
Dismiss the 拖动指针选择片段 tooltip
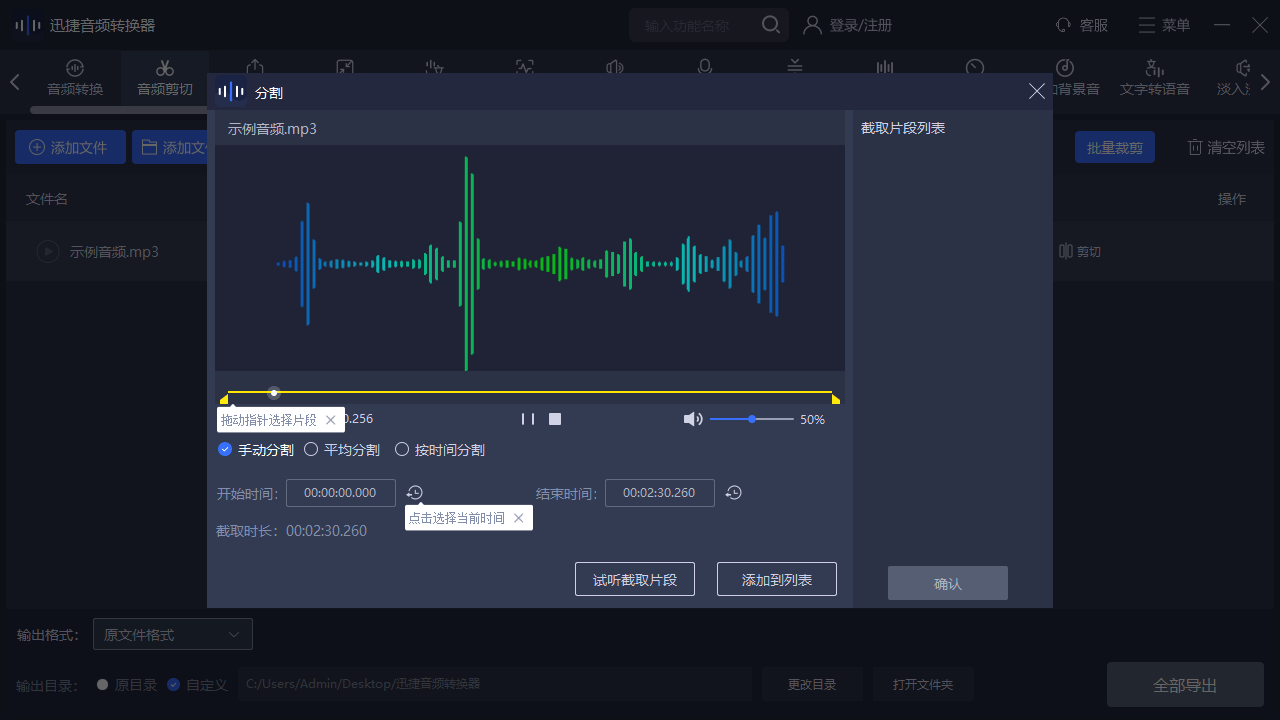pos(331,420)
